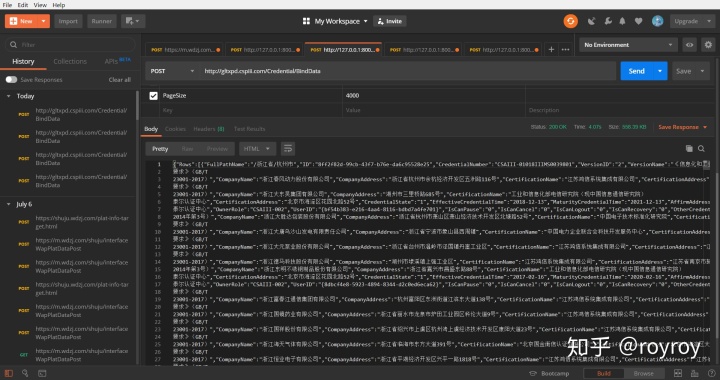Click the orange sync status icon
Screen dimensions: 720x380
(x=571, y=21)
